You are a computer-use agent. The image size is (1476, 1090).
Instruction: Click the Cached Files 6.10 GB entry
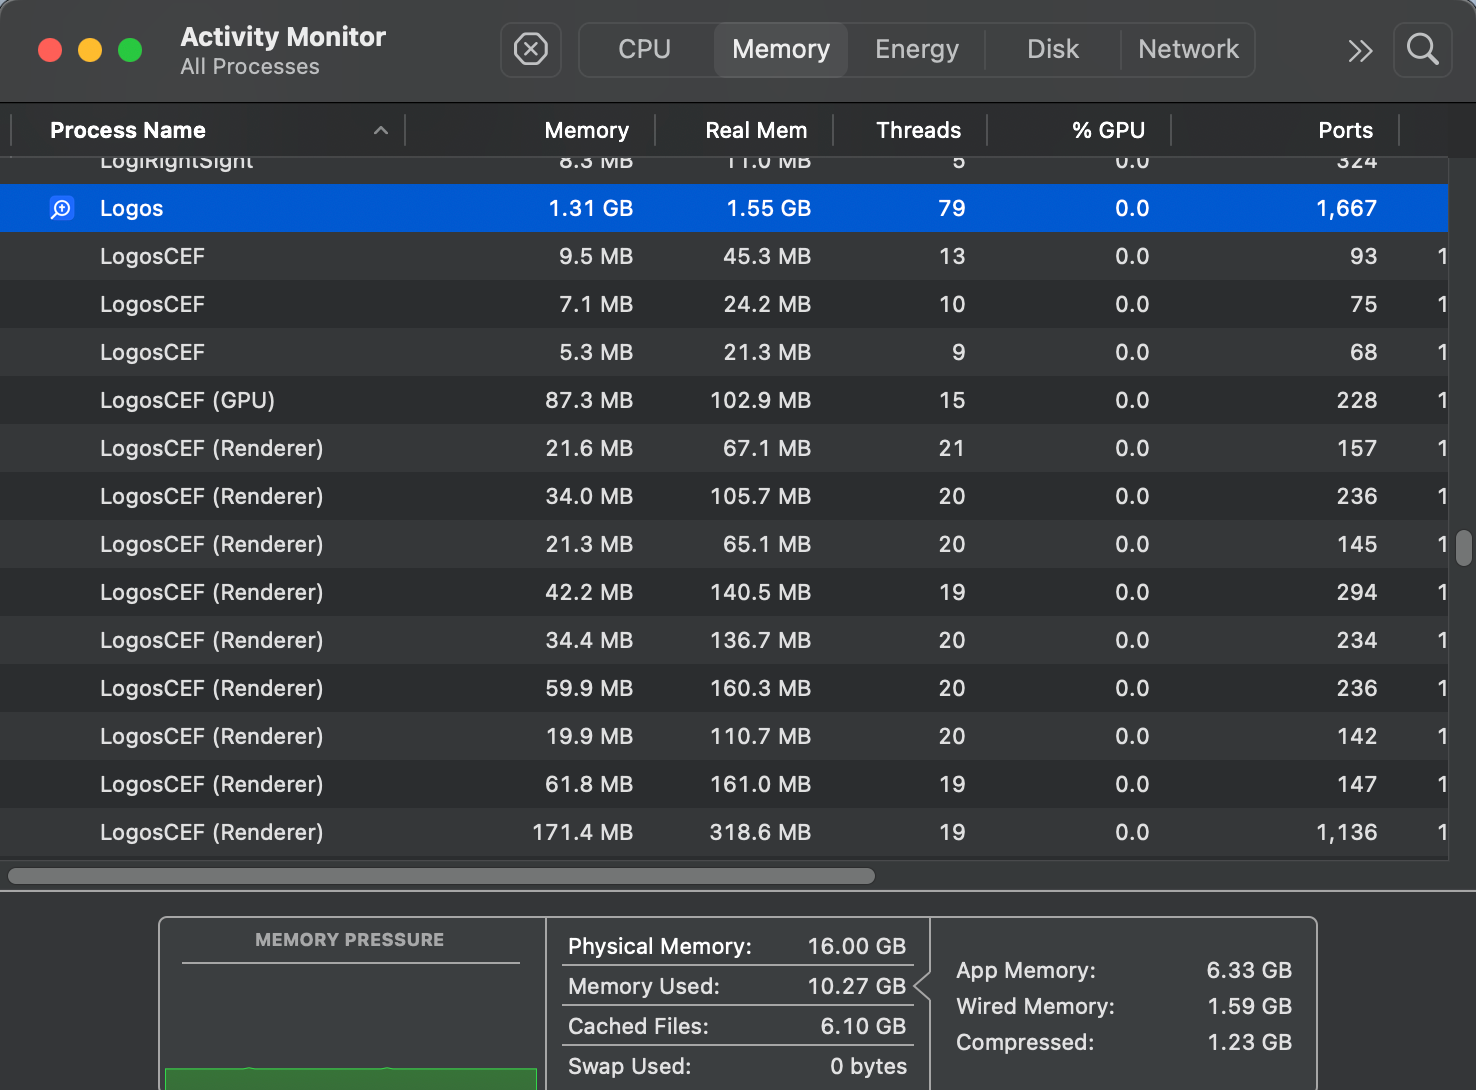pyautogui.click(x=737, y=1026)
